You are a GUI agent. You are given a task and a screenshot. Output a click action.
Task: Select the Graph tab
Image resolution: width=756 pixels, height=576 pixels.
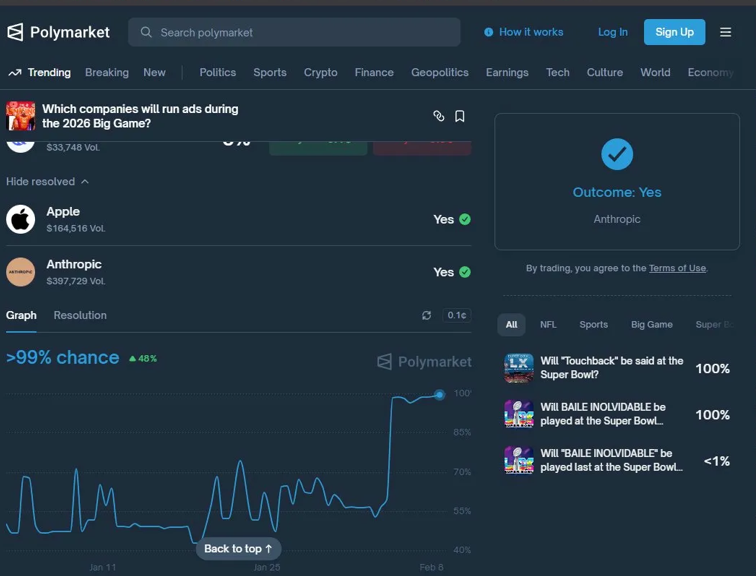pyautogui.click(x=21, y=315)
